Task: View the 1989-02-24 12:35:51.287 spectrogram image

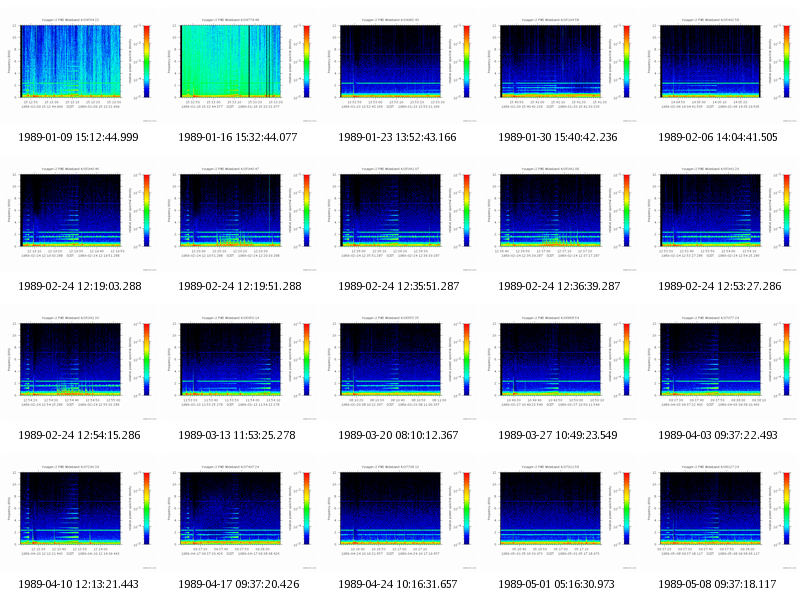Action: tap(399, 217)
